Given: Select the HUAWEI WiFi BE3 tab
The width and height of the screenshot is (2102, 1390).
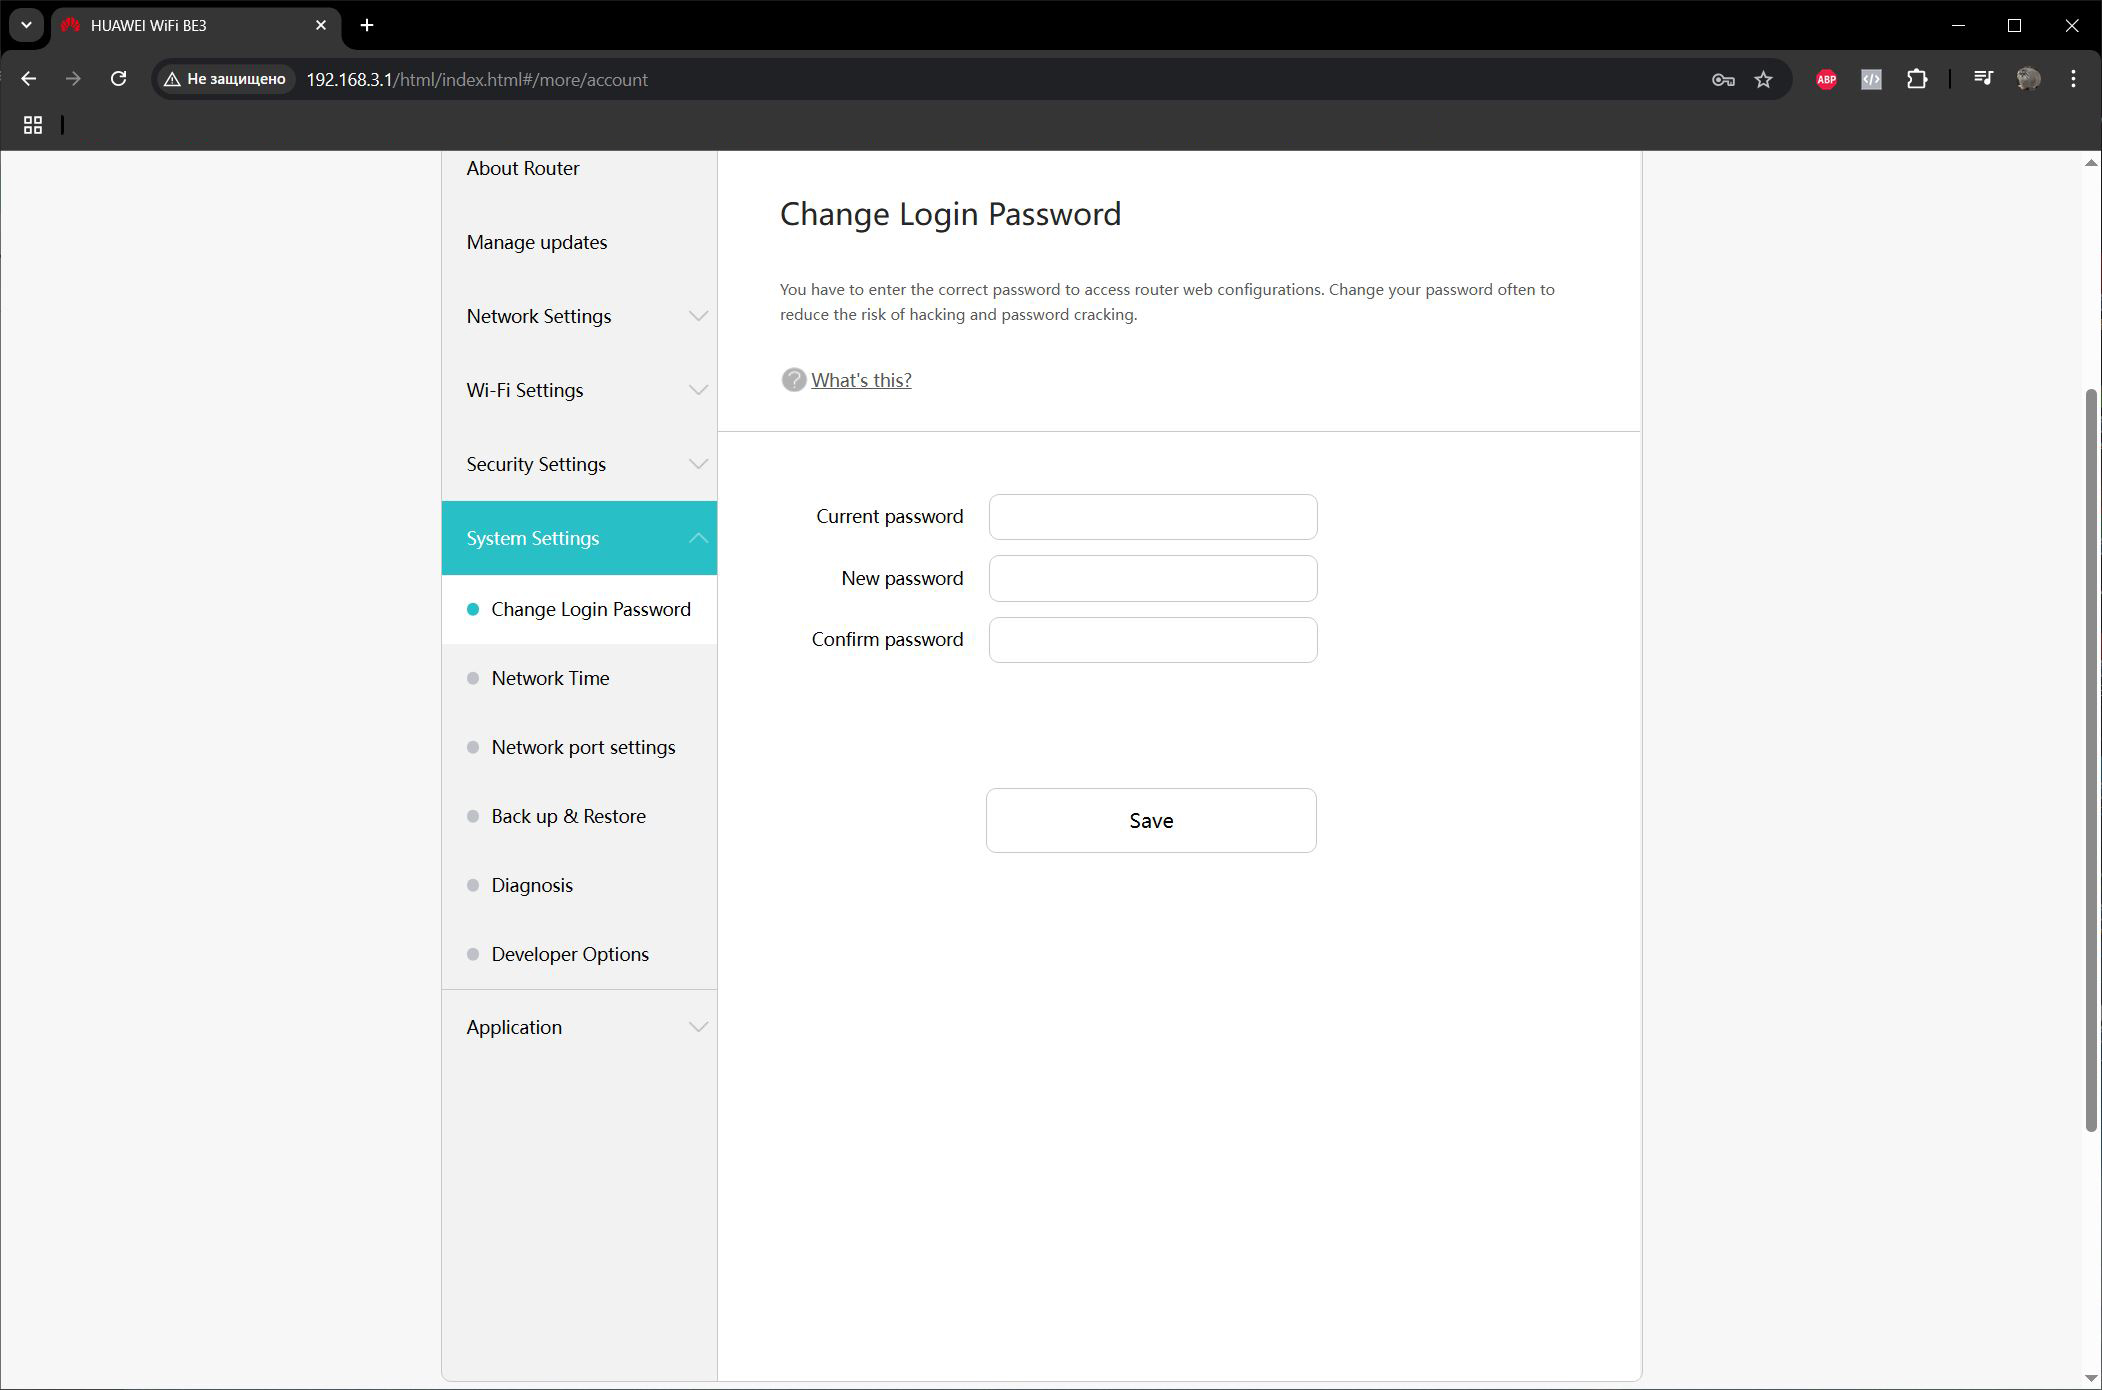Looking at the screenshot, I should (193, 25).
